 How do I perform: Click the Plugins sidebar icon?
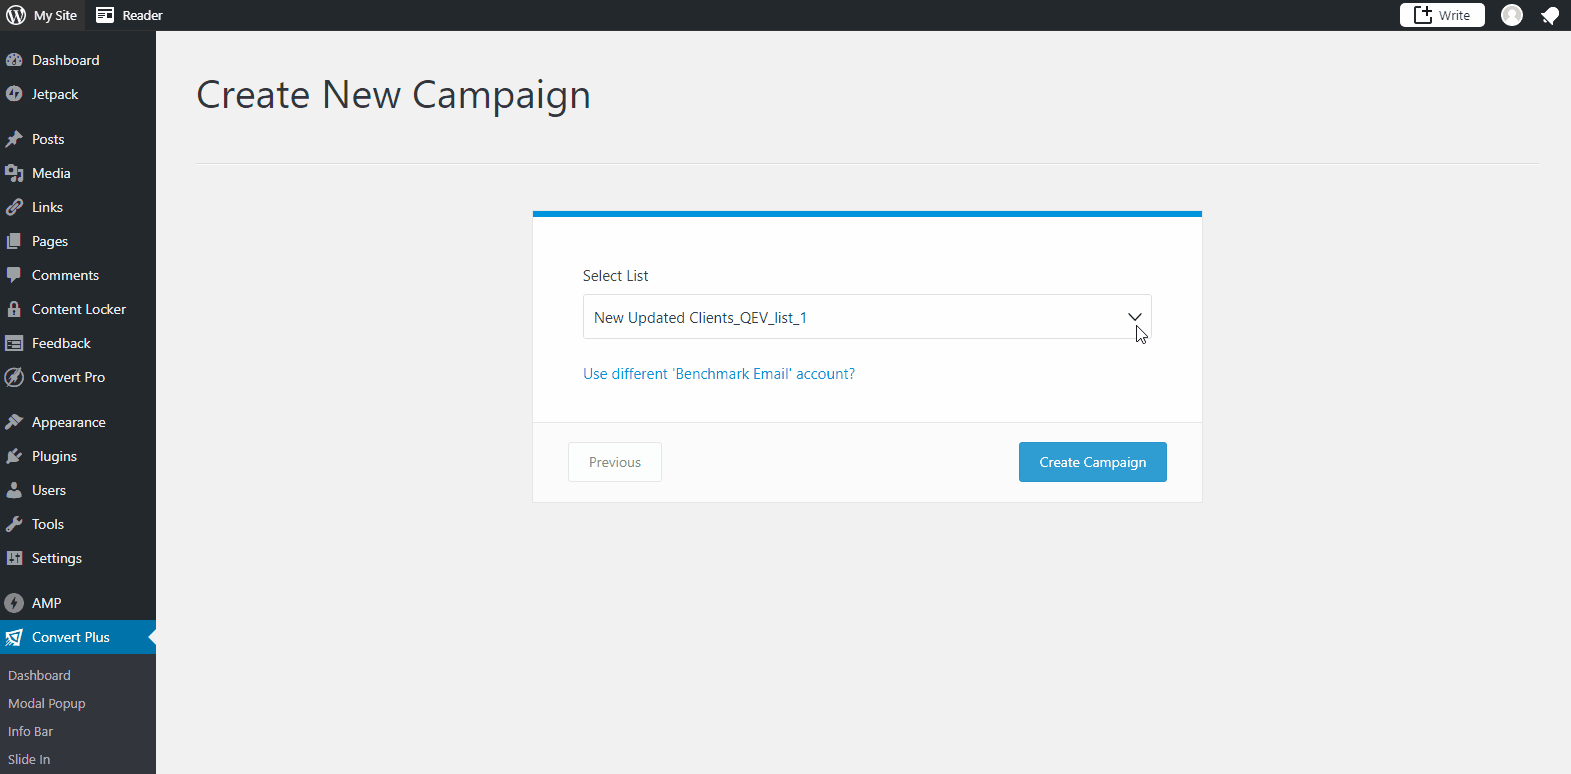pyautogui.click(x=14, y=456)
